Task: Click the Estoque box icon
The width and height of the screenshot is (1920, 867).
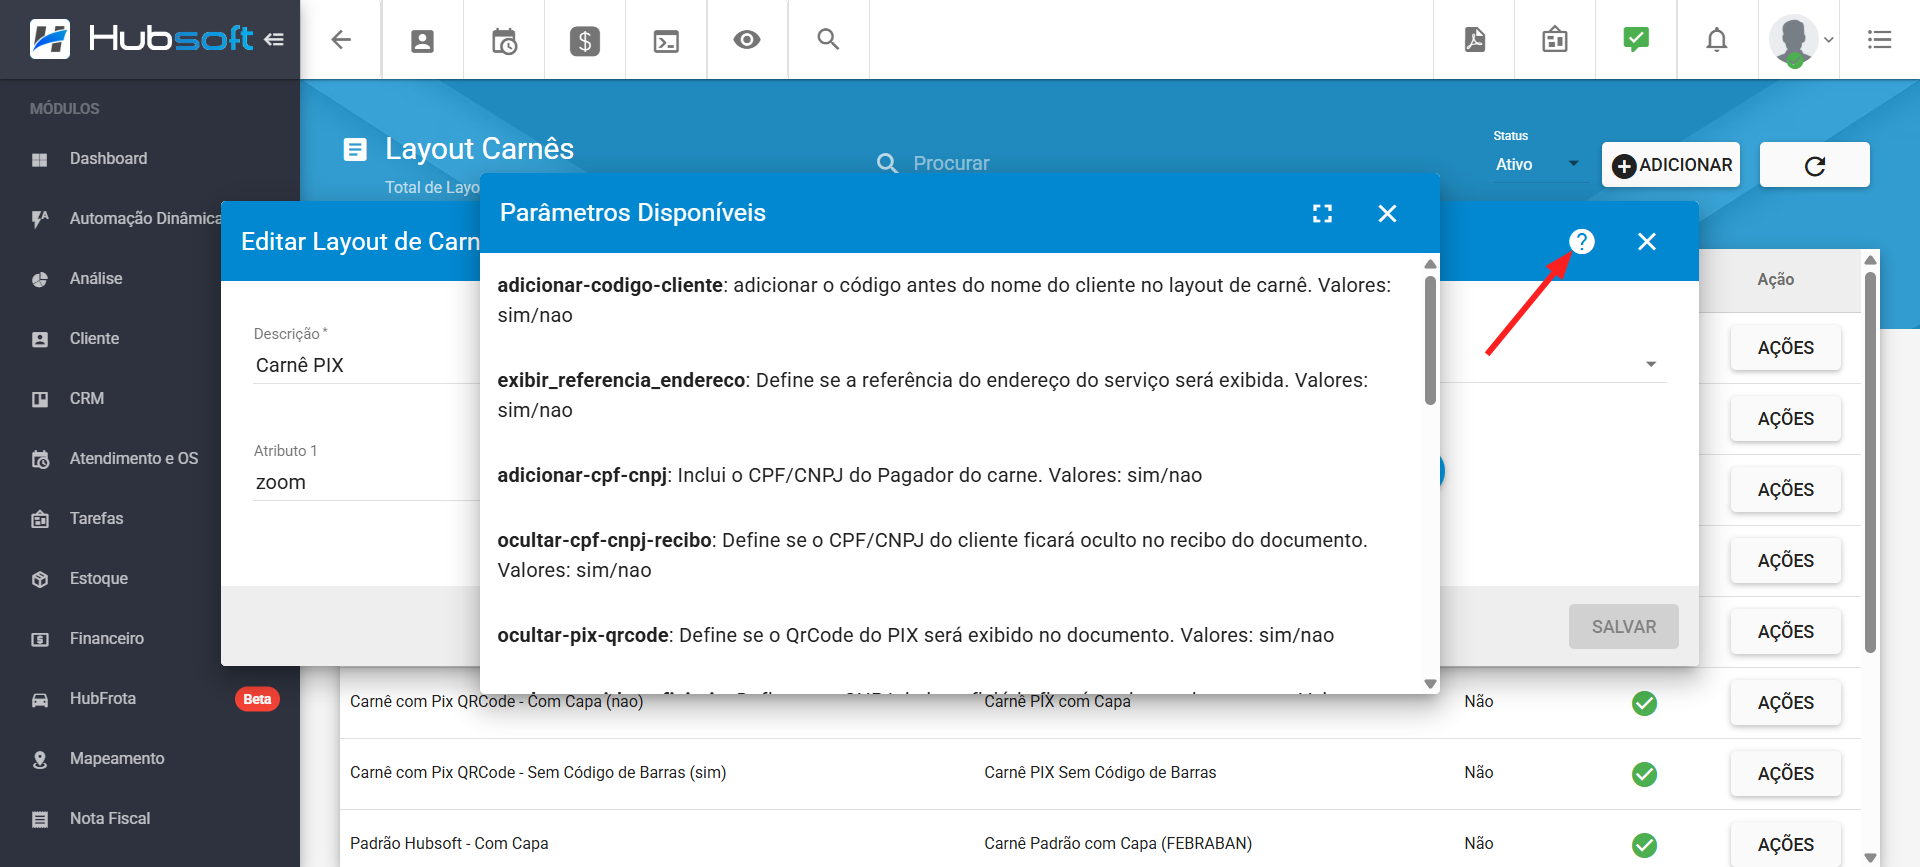Action: (x=40, y=580)
